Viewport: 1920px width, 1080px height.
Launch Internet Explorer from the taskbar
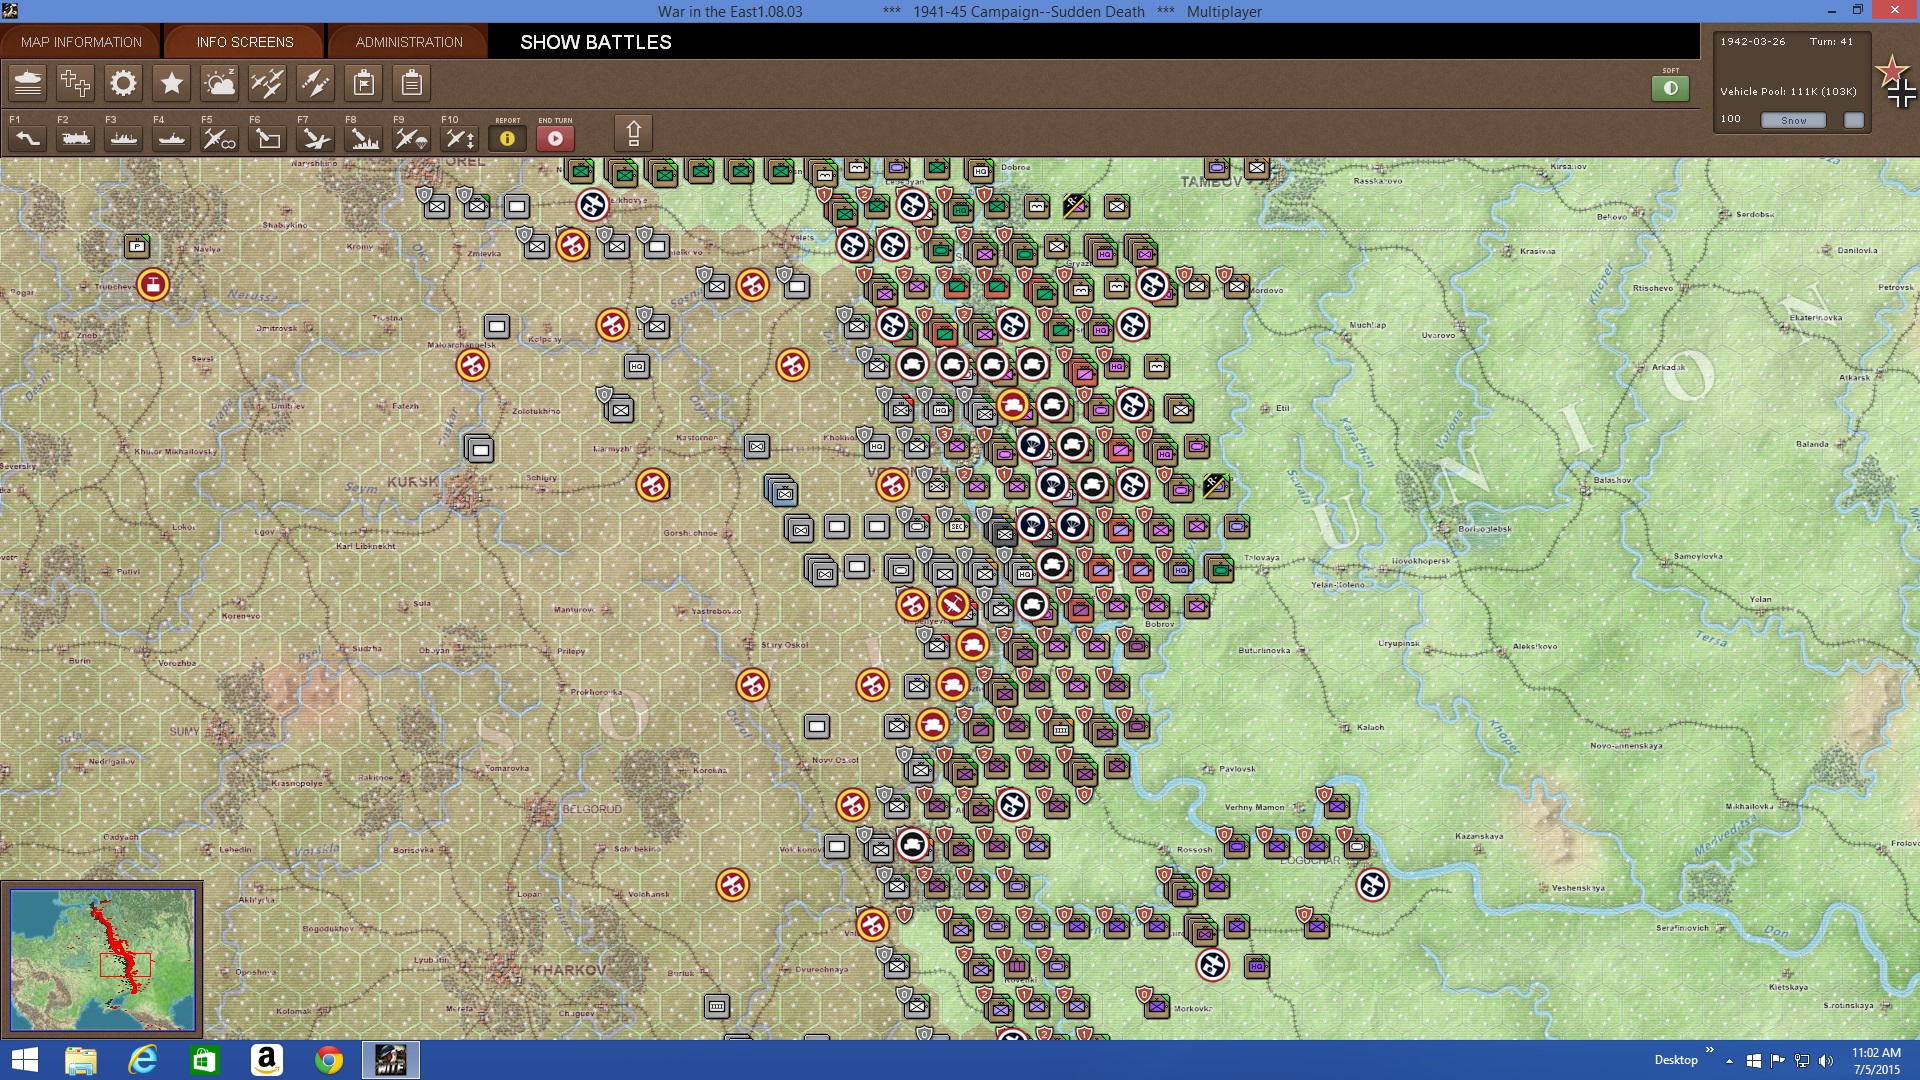point(143,1060)
